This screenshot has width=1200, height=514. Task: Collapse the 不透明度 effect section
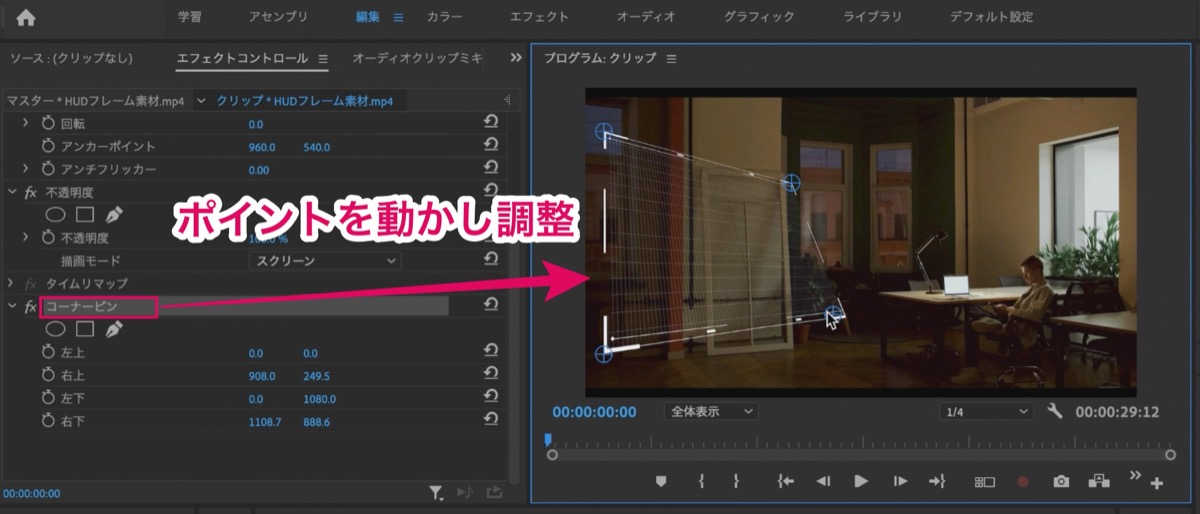[x=11, y=191]
